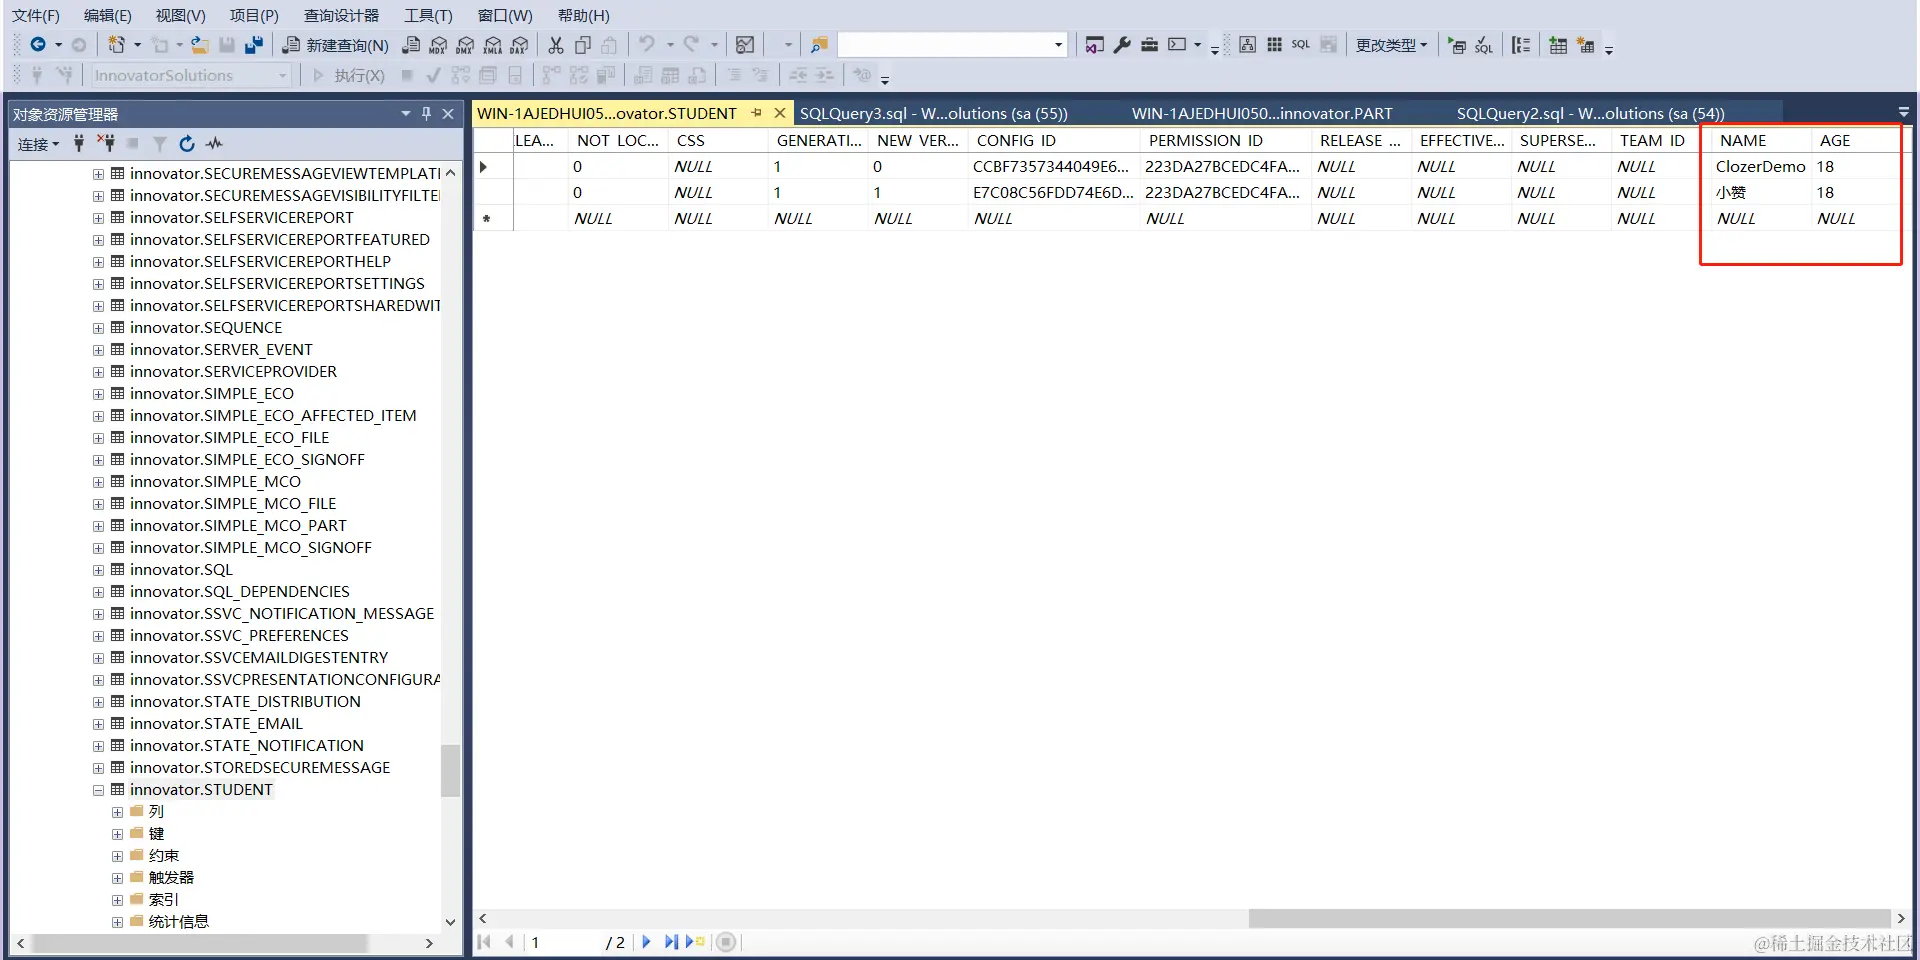The height and width of the screenshot is (960, 1920).
Task: Click the Object Explorer vertical scrollbar thumb
Action: point(451,770)
